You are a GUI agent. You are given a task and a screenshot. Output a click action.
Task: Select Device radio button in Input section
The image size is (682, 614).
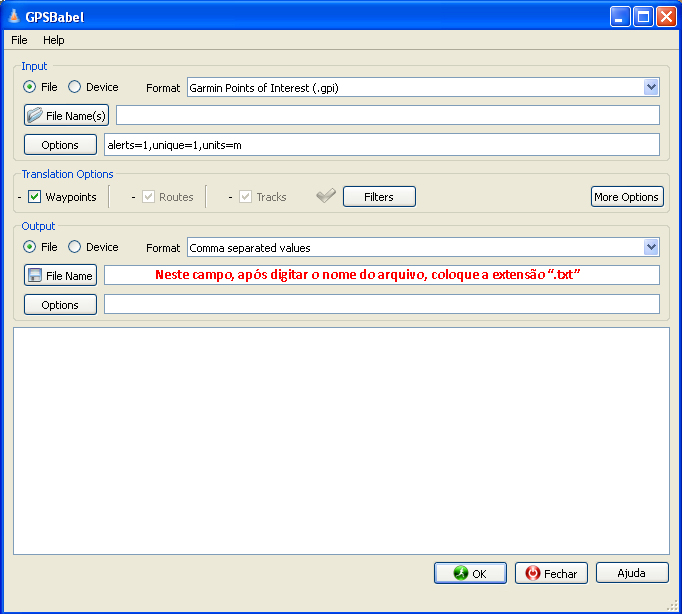74,87
